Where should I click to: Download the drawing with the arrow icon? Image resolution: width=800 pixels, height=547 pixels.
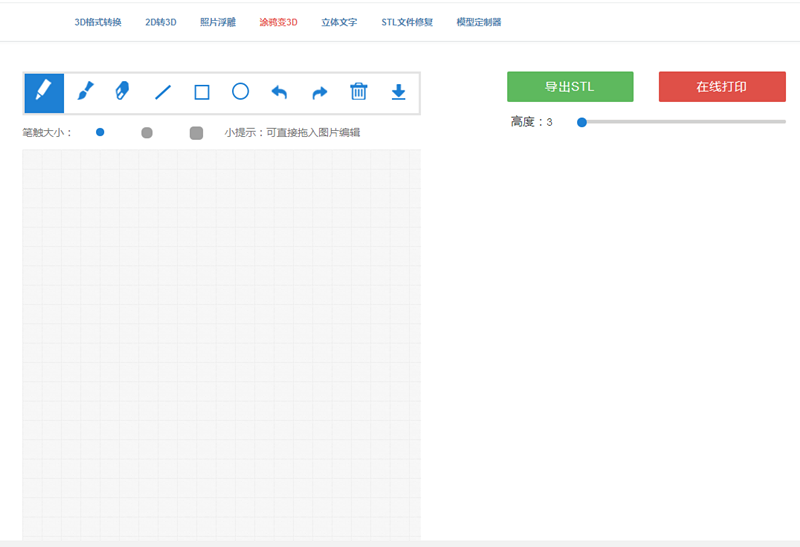[398, 92]
